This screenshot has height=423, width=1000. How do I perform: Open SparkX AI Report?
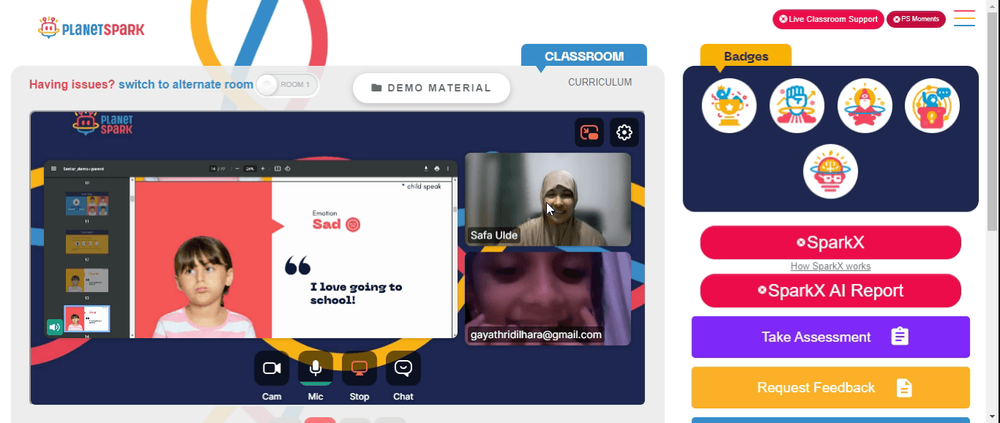[830, 290]
